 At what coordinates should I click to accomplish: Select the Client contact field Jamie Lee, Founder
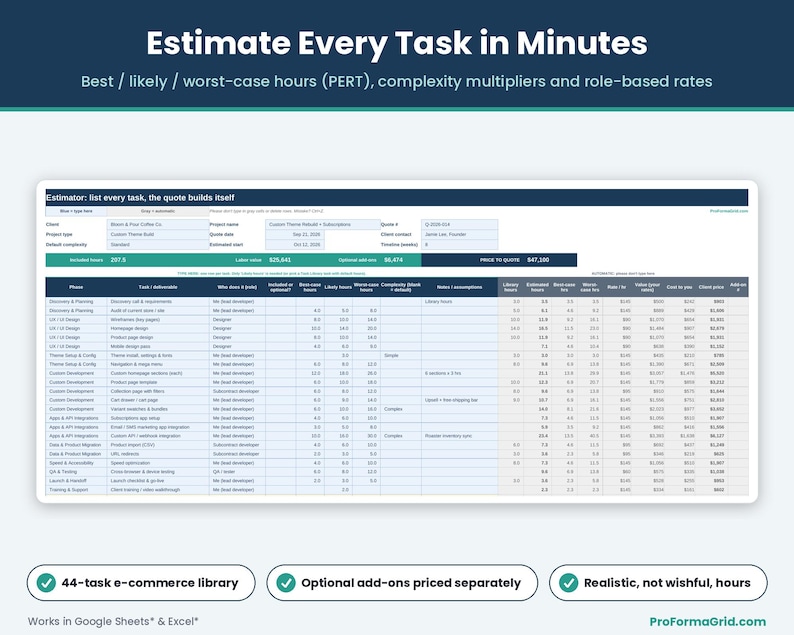459,234
